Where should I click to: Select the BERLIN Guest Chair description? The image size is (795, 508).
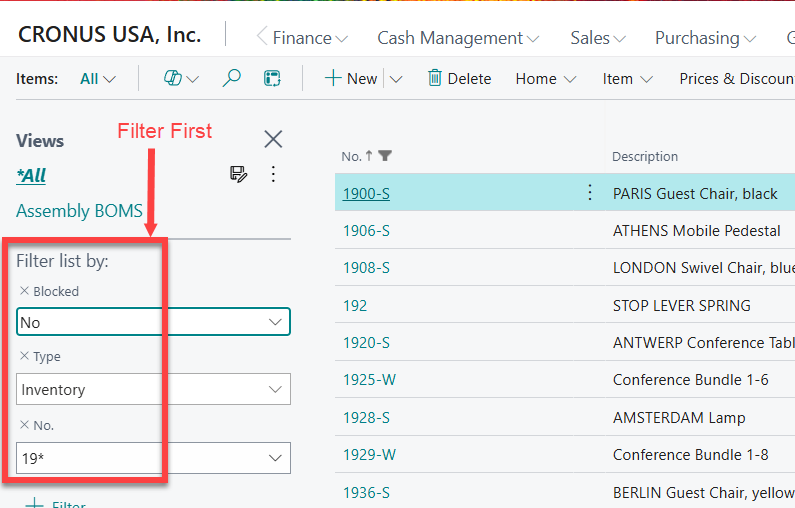(x=704, y=492)
